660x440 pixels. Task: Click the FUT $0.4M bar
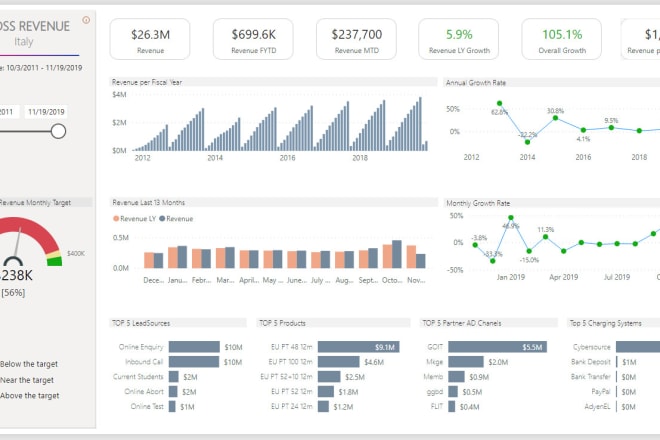[452, 406]
